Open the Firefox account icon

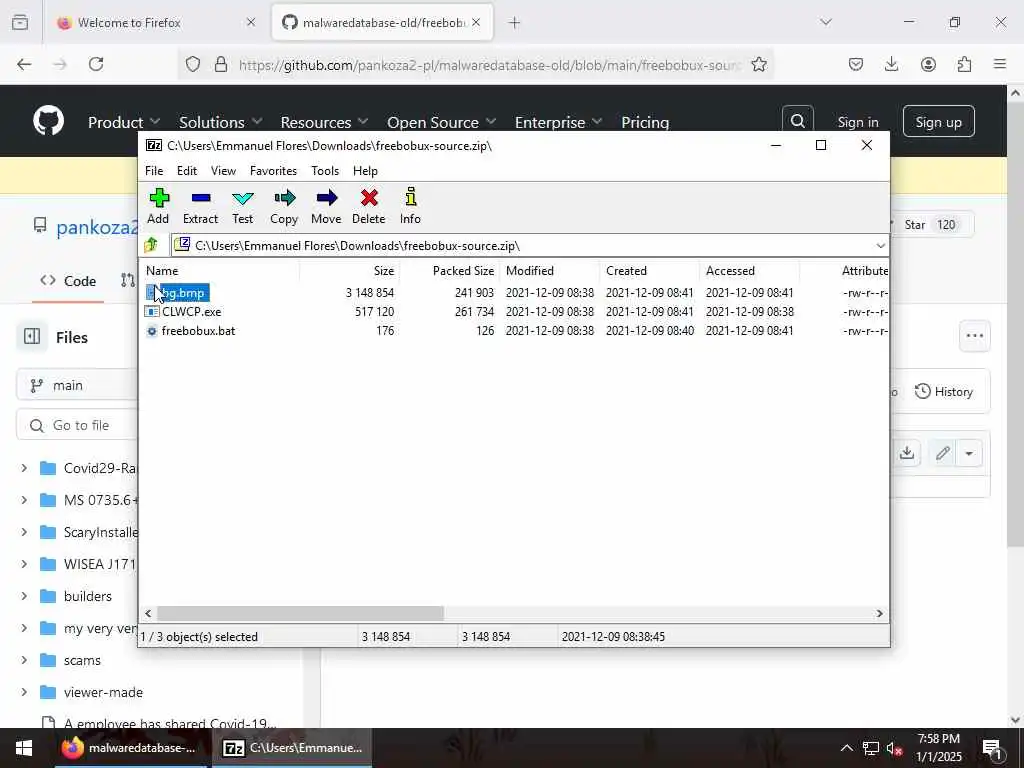[x=928, y=64]
